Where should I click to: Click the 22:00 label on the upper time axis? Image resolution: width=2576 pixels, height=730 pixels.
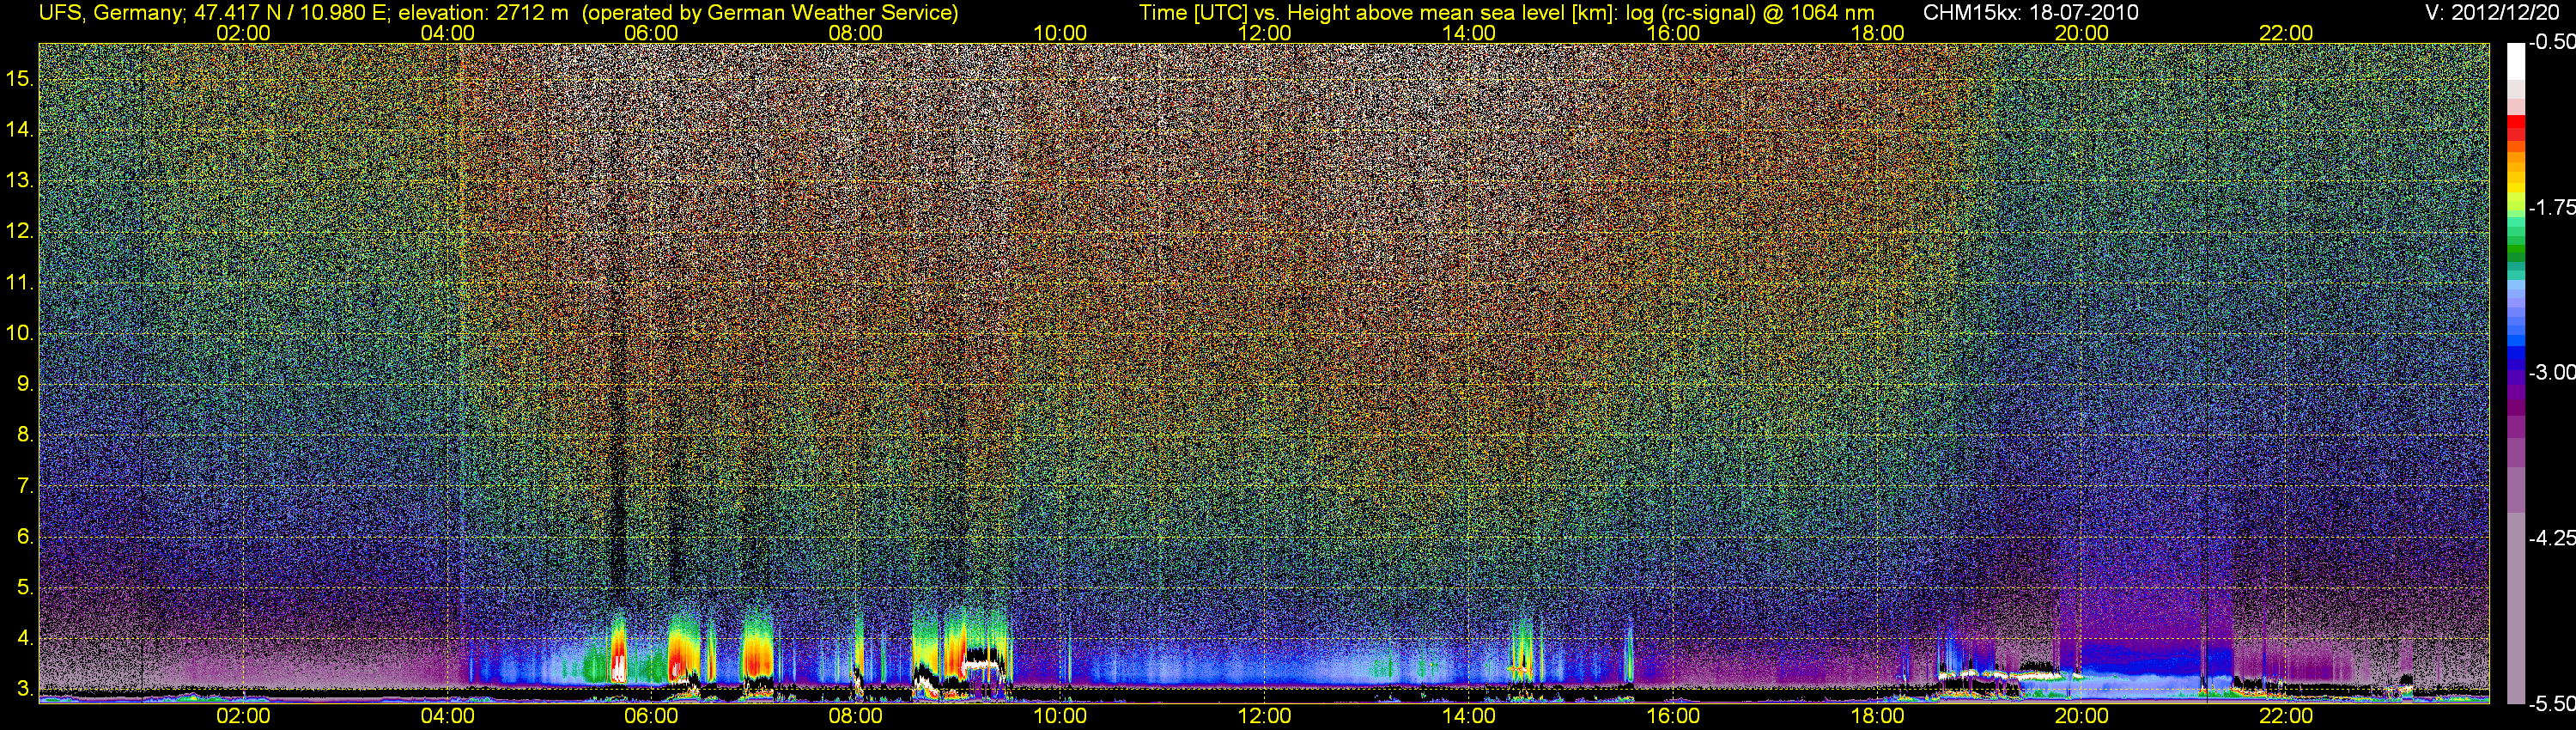pyautogui.click(x=2286, y=33)
